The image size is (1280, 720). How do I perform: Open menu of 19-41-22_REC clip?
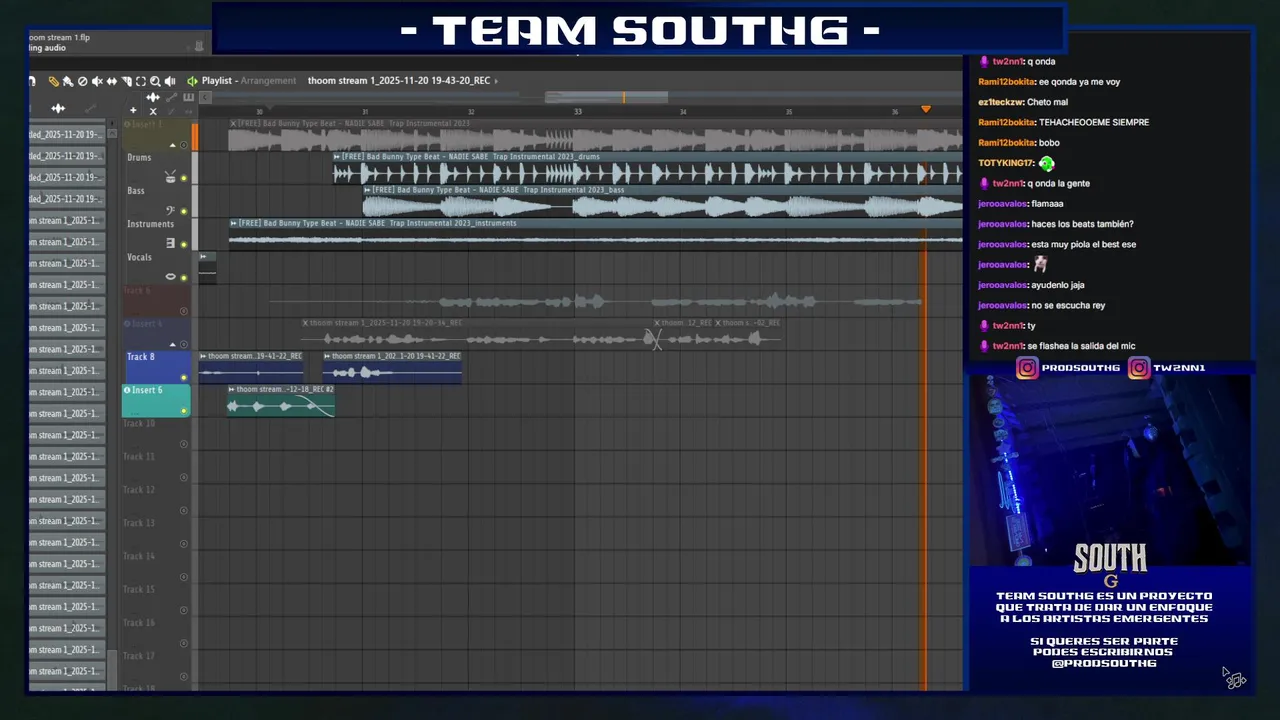point(328,356)
